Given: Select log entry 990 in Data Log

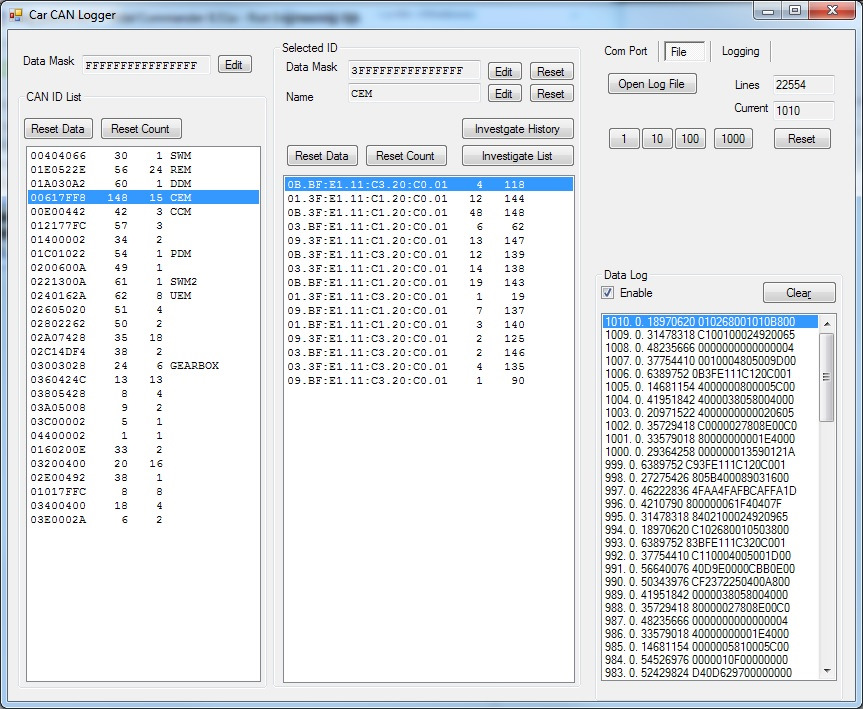Looking at the screenshot, I should (711, 582).
